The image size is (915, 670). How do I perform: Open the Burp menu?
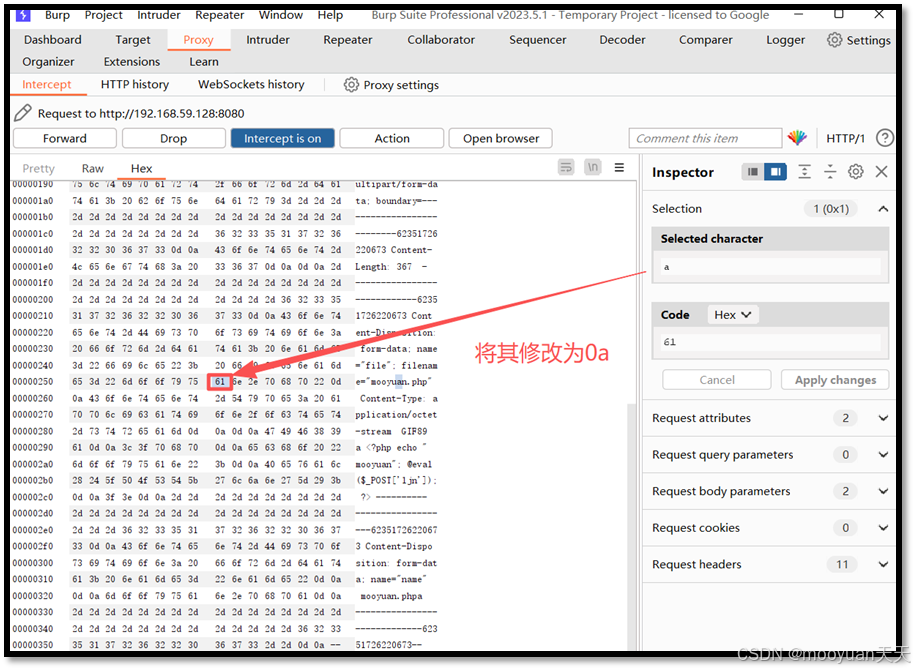(57, 15)
